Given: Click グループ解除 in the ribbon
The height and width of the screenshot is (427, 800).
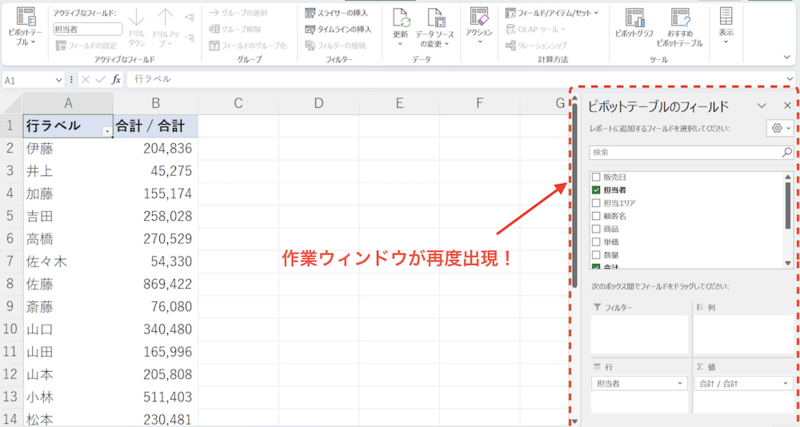Looking at the screenshot, I should [235, 29].
